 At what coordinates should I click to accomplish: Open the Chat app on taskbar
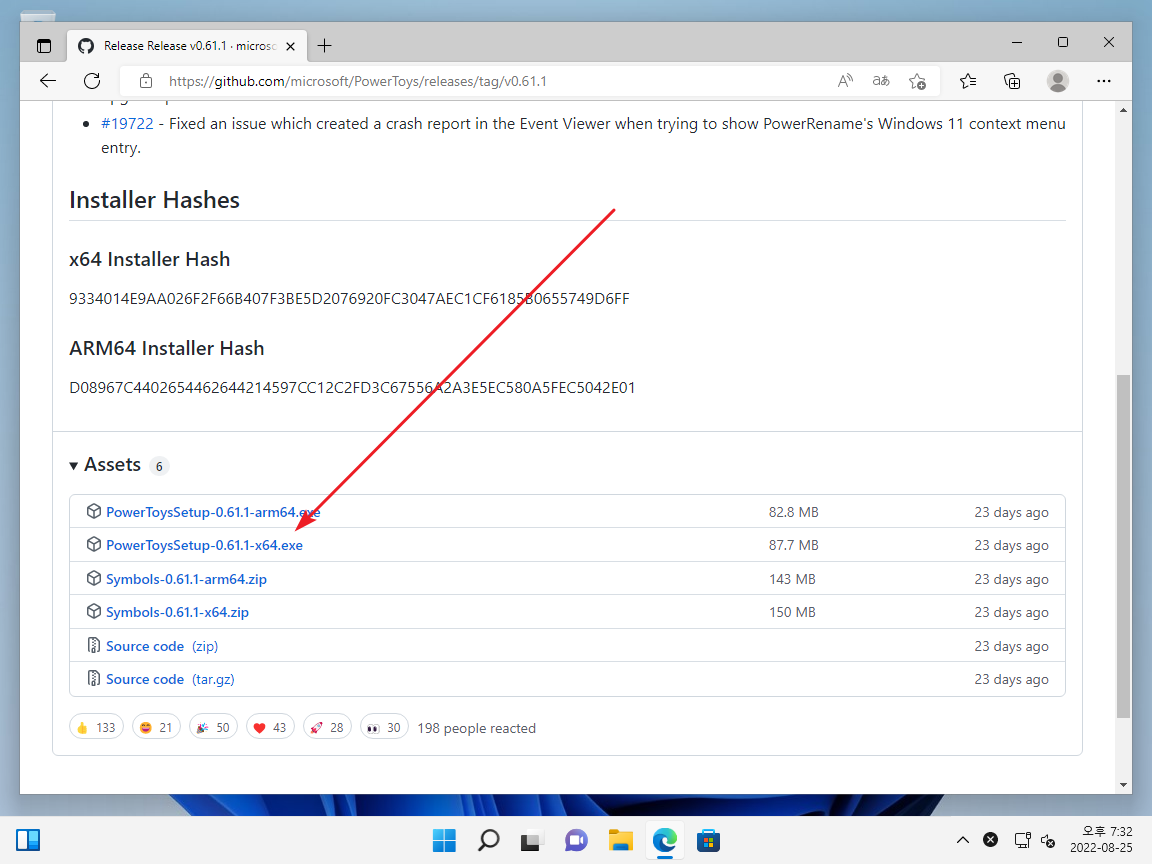(x=576, y=840)
